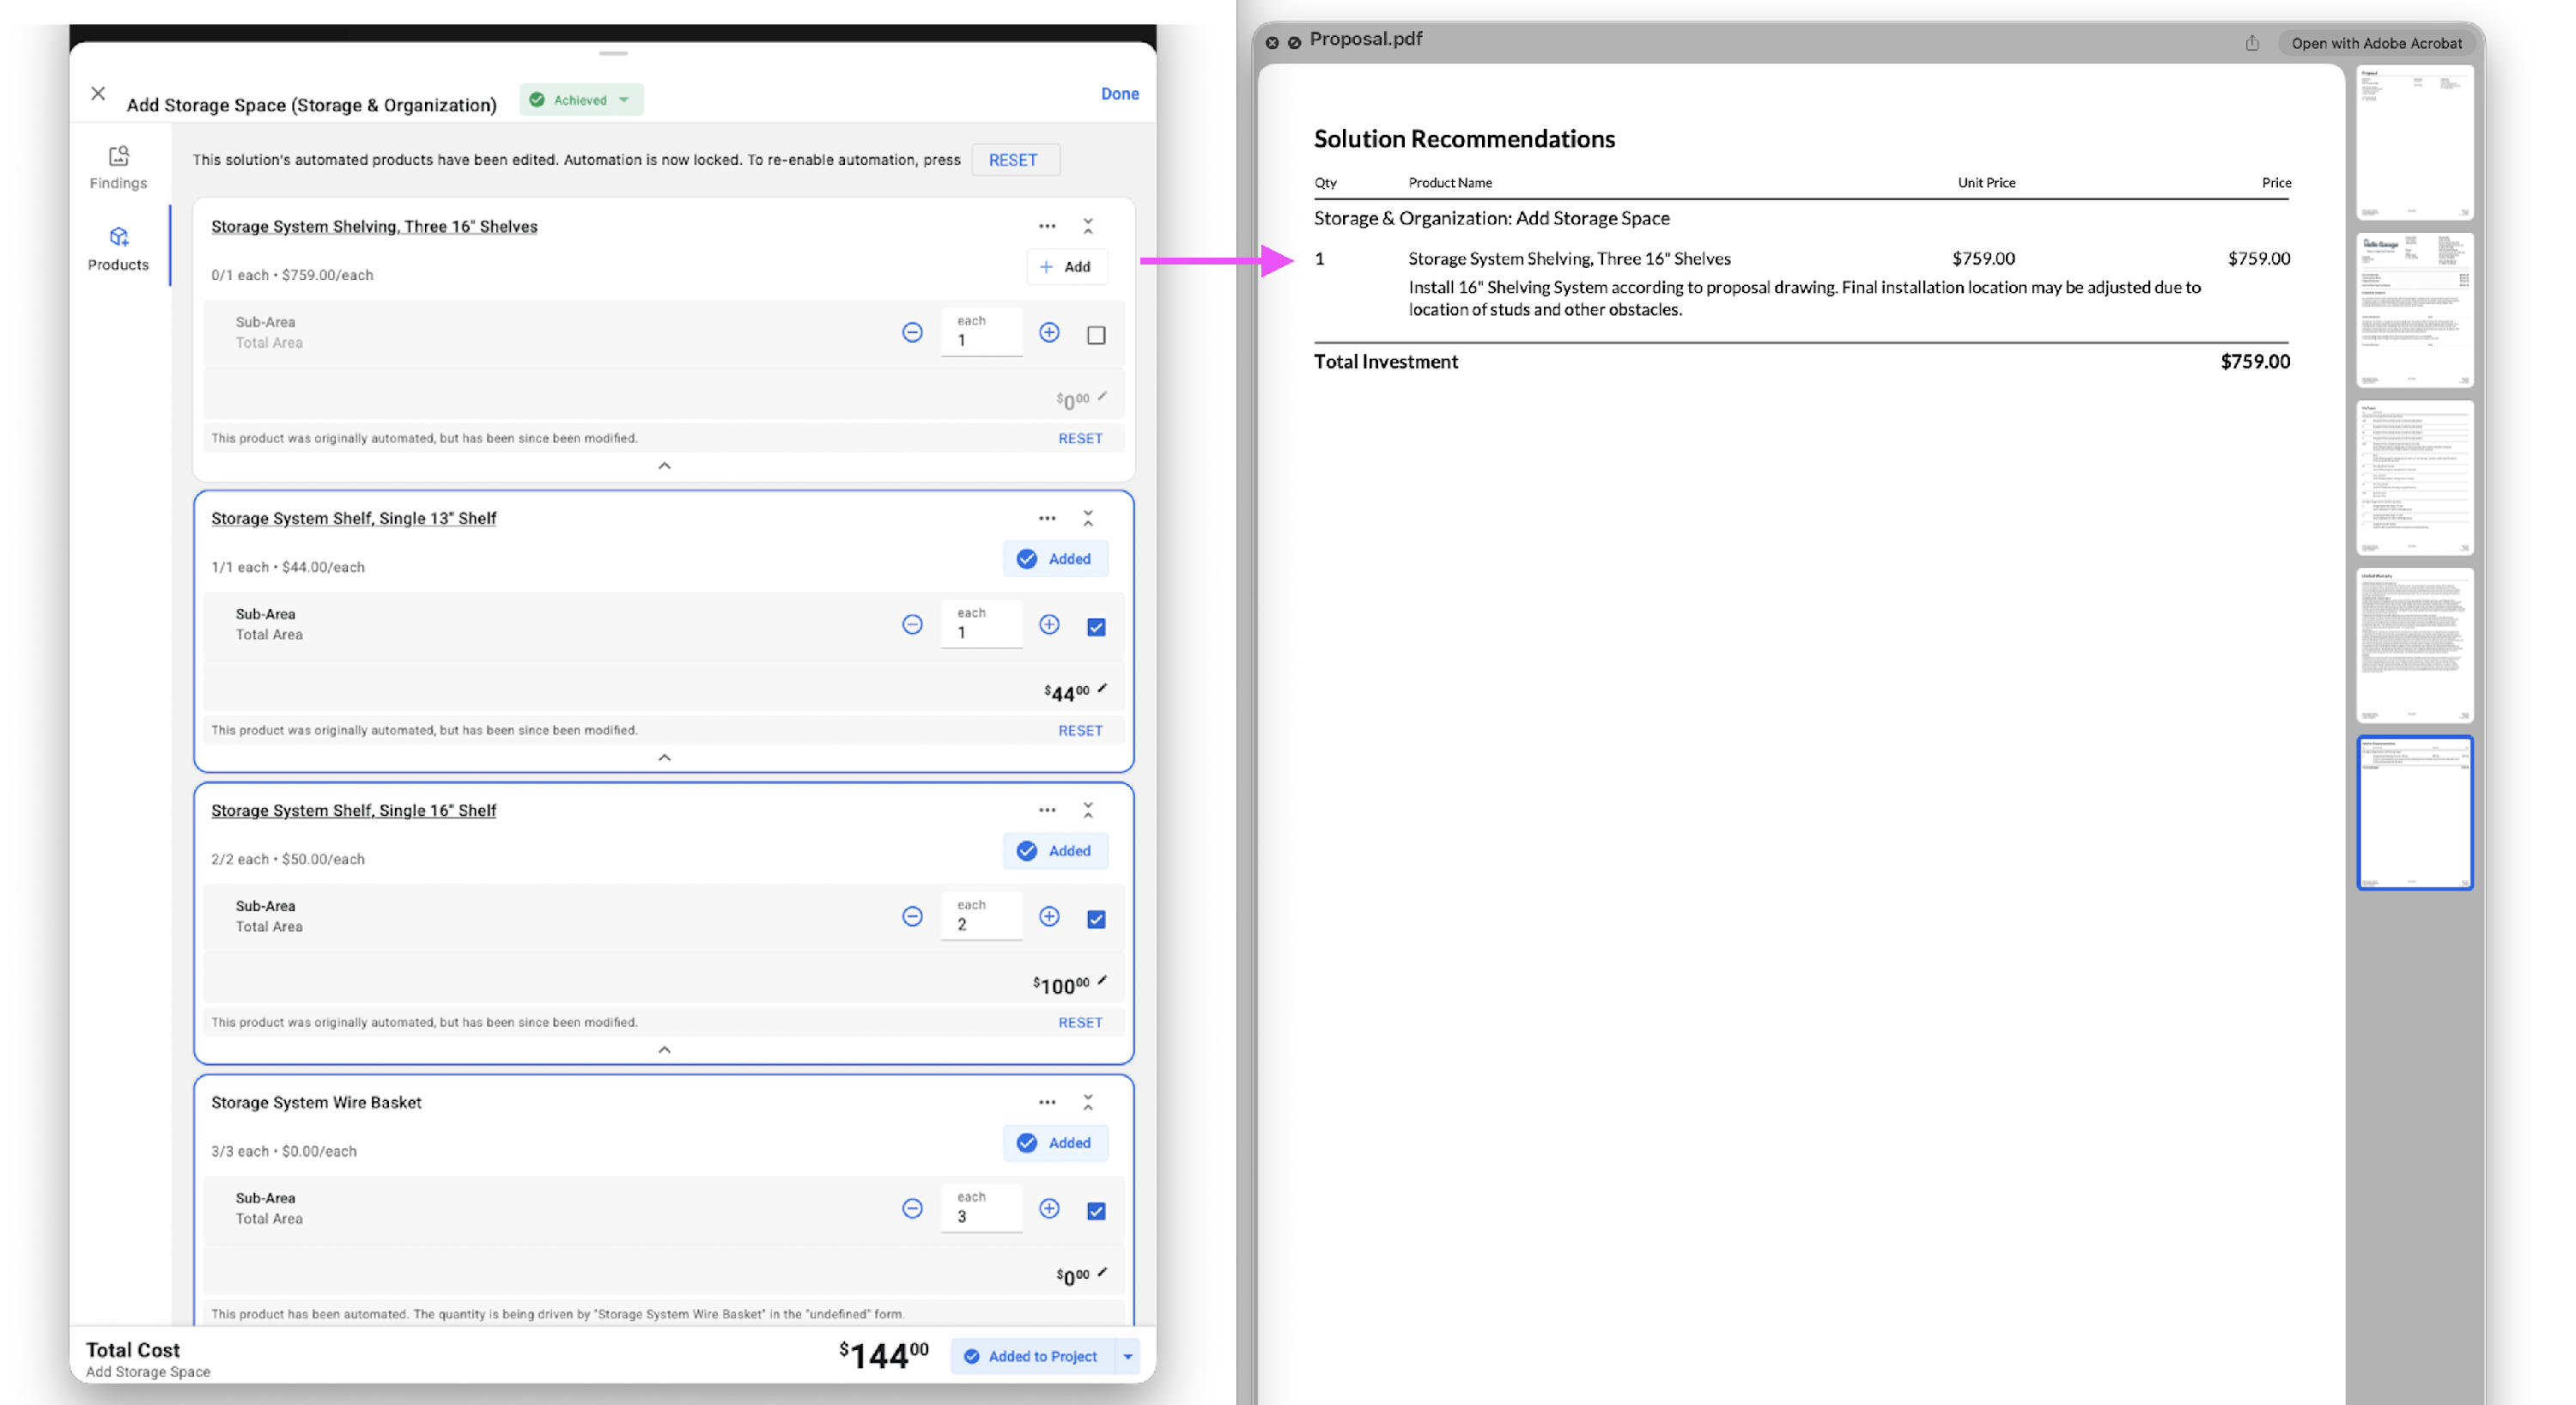Add Three 16" Shelves with the Add button
The image size is (2576, 1405).
(x=1066, y=267)
